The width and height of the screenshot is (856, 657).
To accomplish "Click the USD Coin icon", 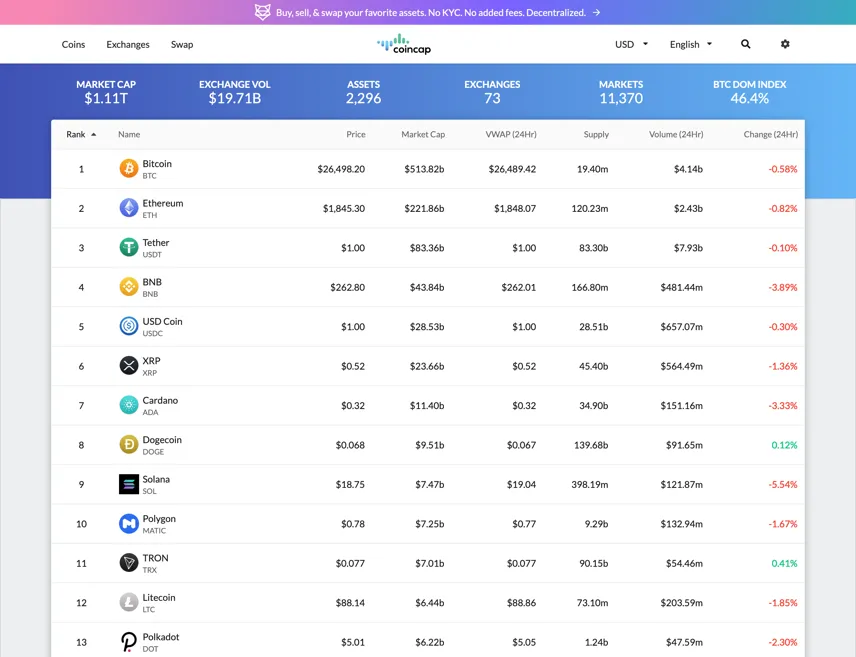I will (129, 326).
